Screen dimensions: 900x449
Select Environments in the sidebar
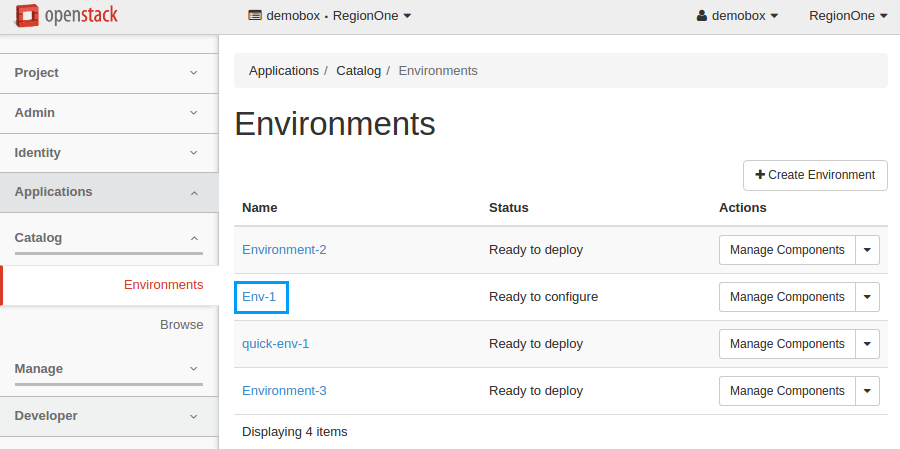163,285
